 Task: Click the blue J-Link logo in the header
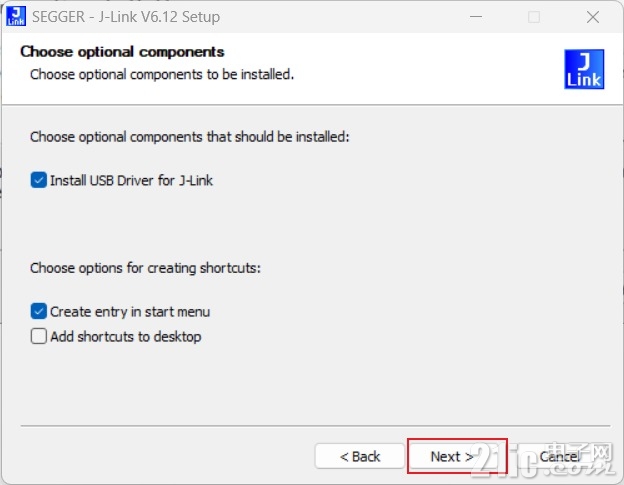click(x=584, y=69)
